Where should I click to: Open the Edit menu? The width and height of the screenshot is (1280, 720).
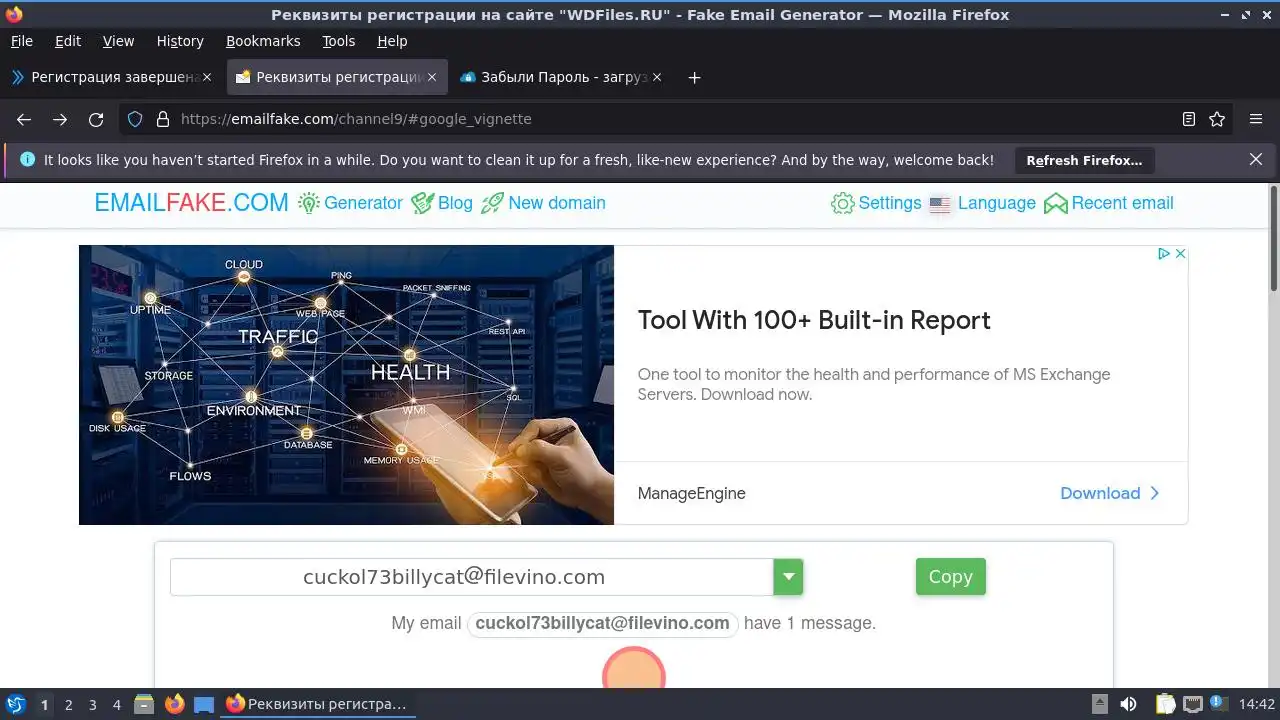[68, 41]
